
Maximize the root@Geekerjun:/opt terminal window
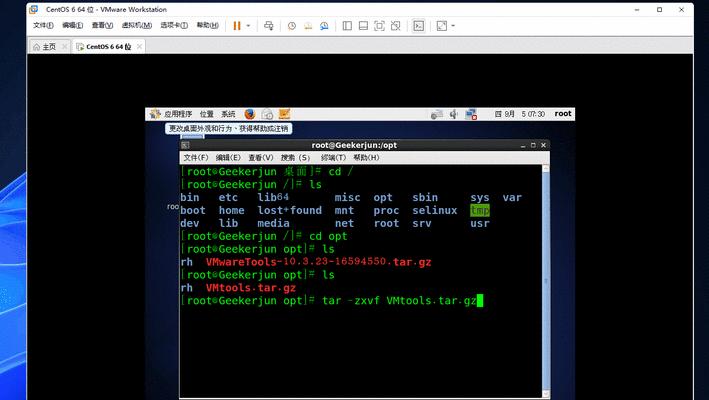pyautogui.click(x=533, y=145)
